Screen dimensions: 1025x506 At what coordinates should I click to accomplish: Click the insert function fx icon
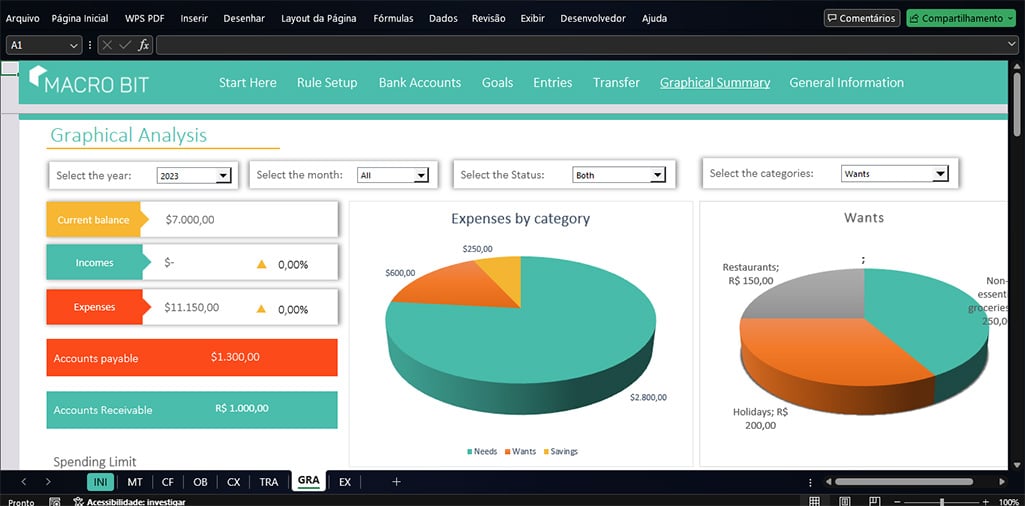click(x=143, y=45)
